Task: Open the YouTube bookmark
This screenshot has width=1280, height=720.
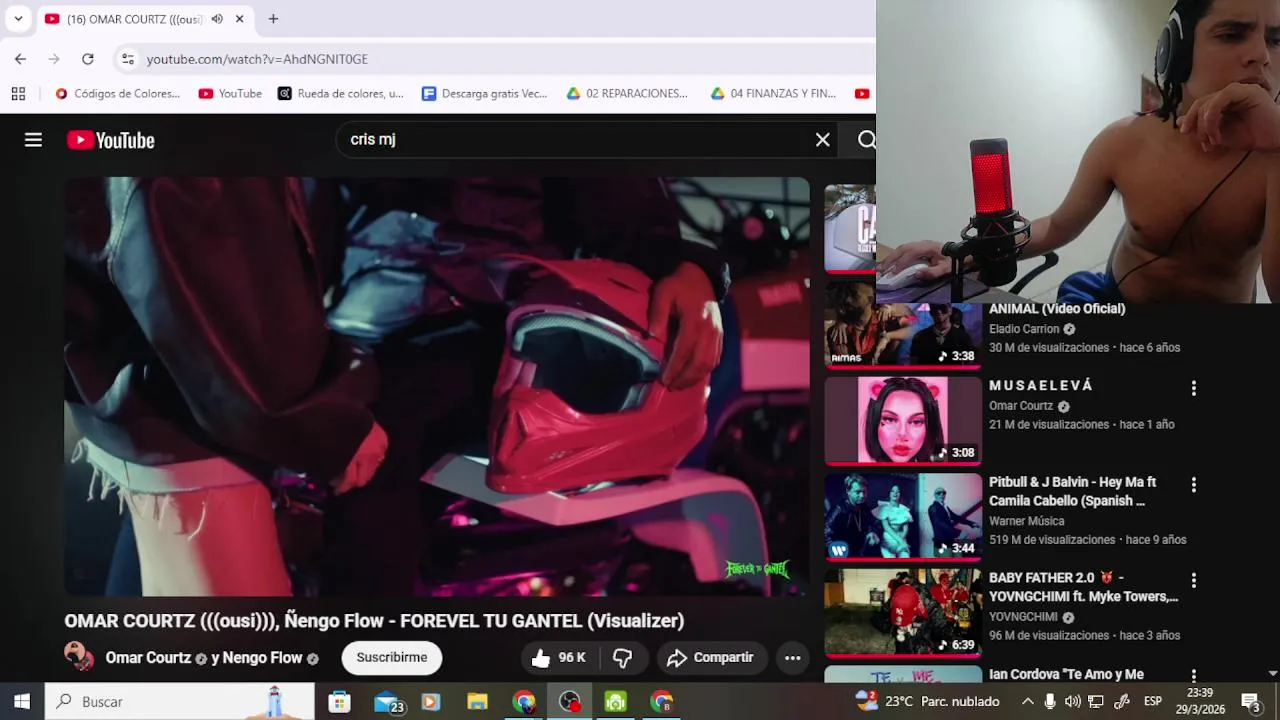Action: pos(230,94)
